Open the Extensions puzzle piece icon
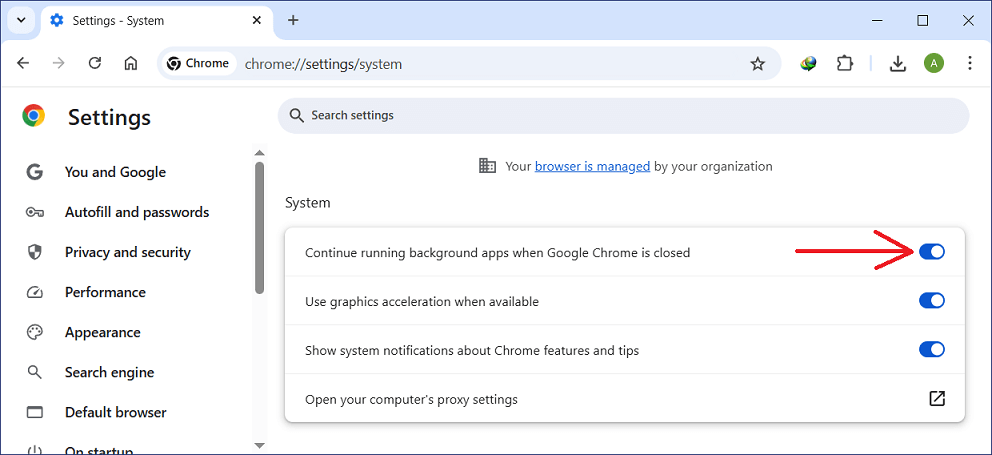The height and width of the screenshot is (455, 992). 845,63
